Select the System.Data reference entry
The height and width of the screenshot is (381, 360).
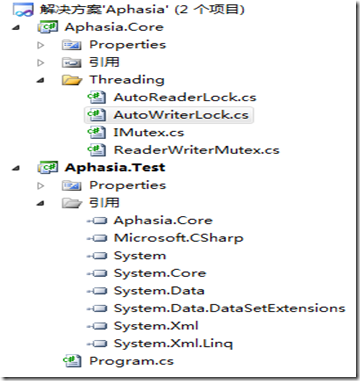click(x=159, y=291)
